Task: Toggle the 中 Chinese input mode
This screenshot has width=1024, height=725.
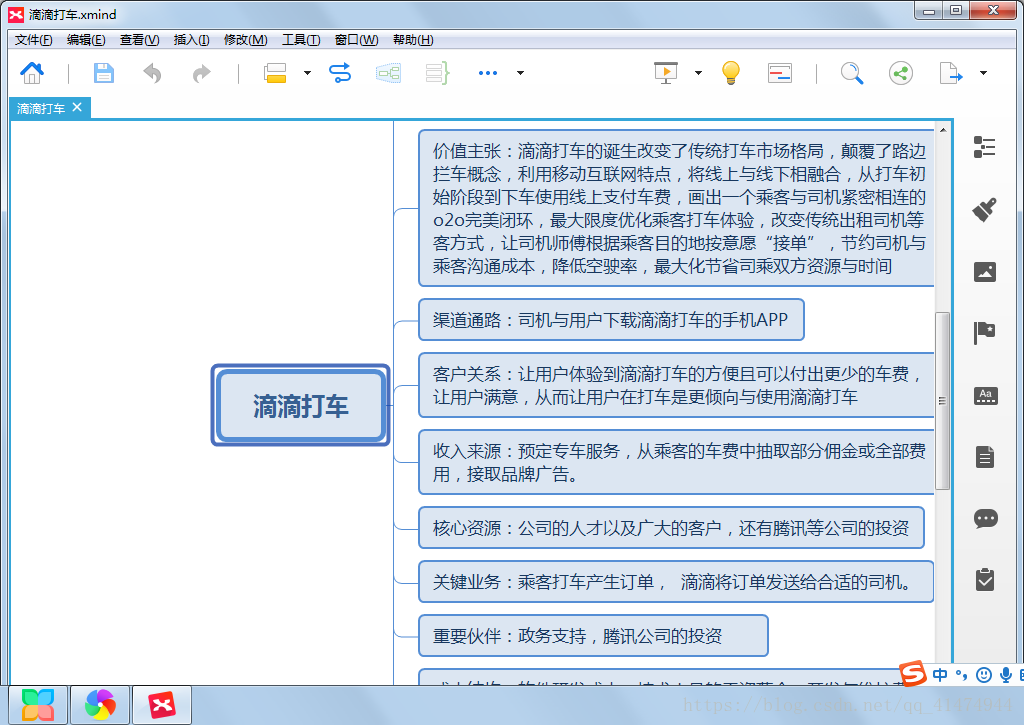Action: (x=940, y=675)
